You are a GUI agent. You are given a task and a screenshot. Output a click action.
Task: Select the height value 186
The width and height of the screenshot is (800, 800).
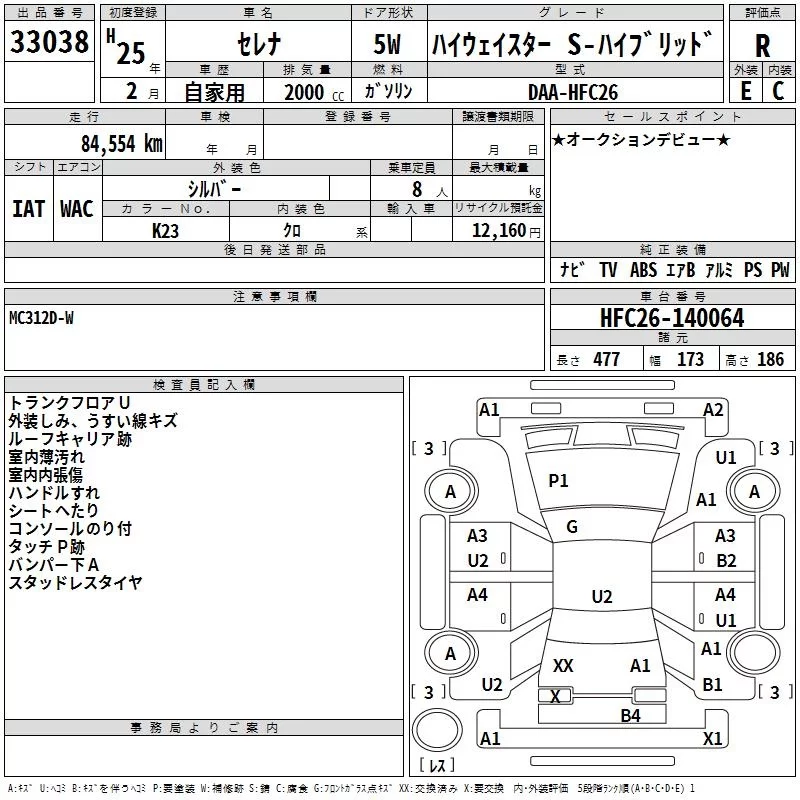tap(770, 359)
